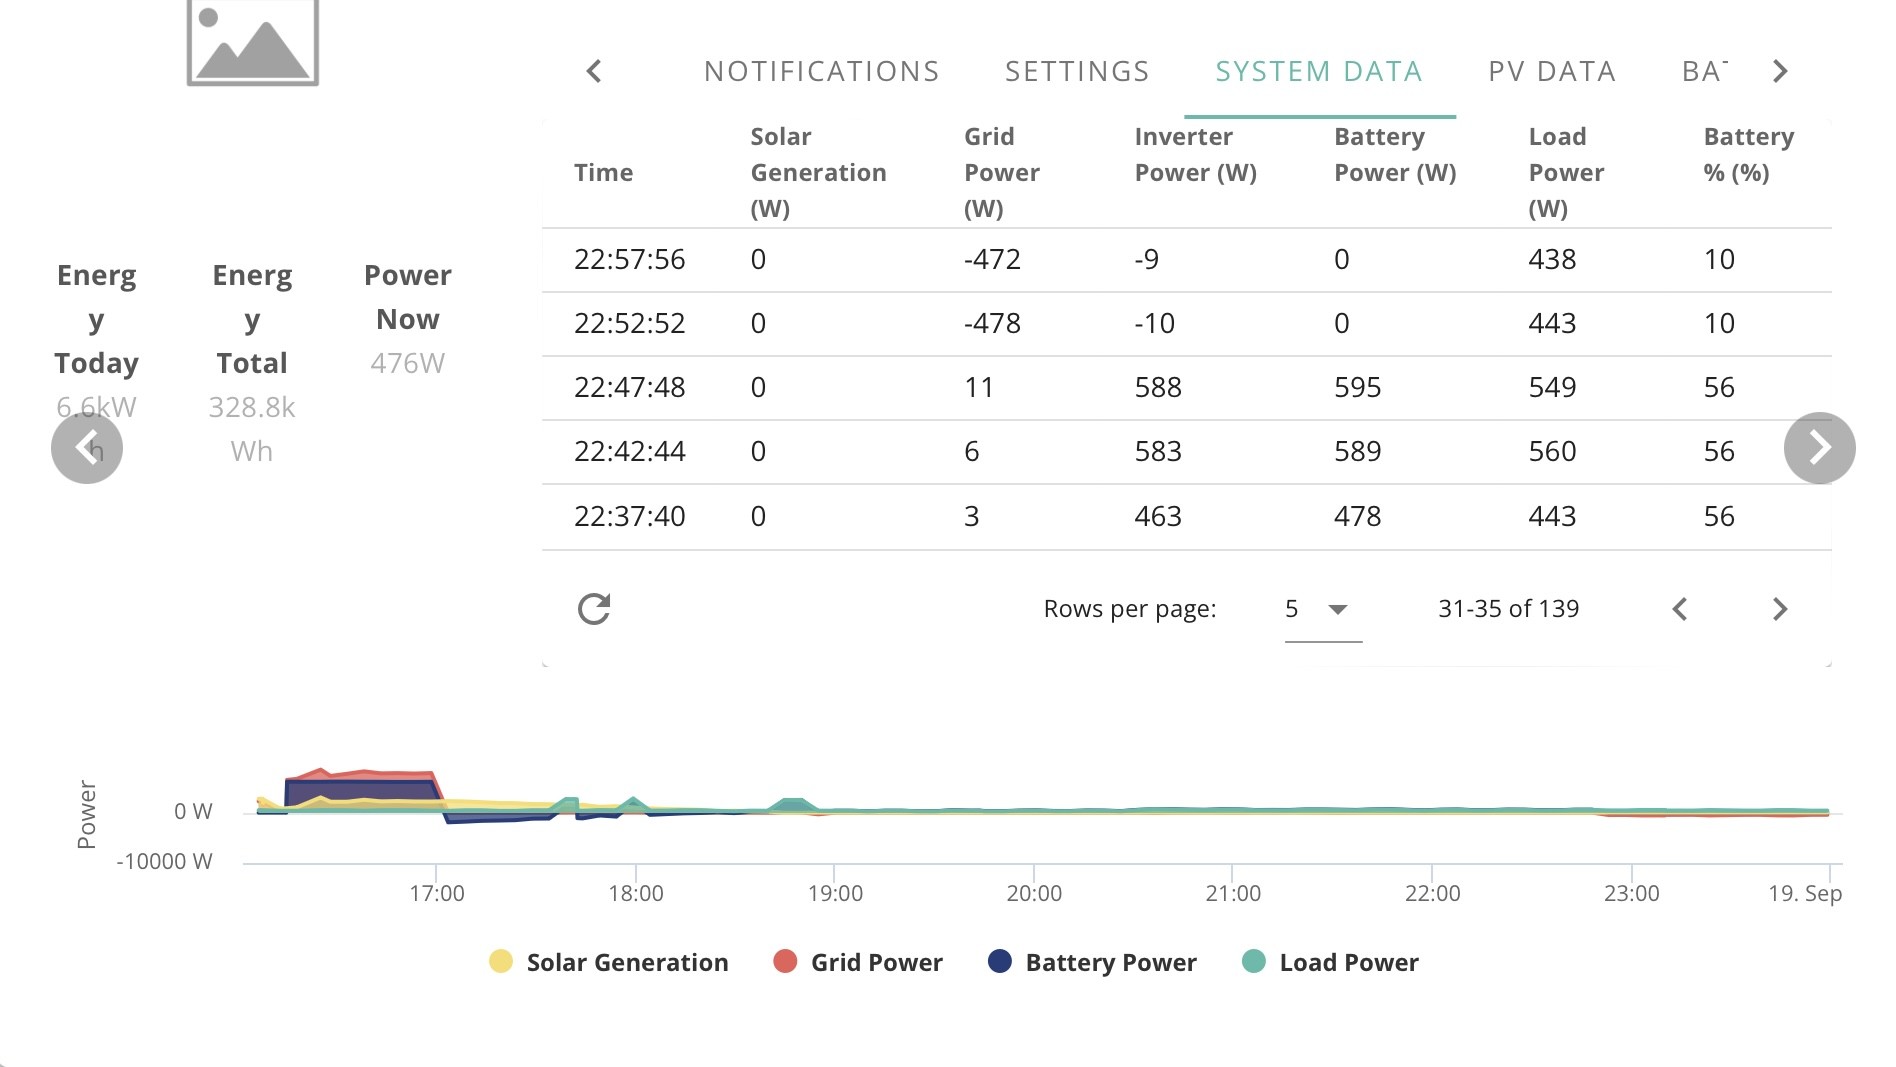The image size is (1896, 1067).
Task: Click the placeholder image icon
Action: 253,42
